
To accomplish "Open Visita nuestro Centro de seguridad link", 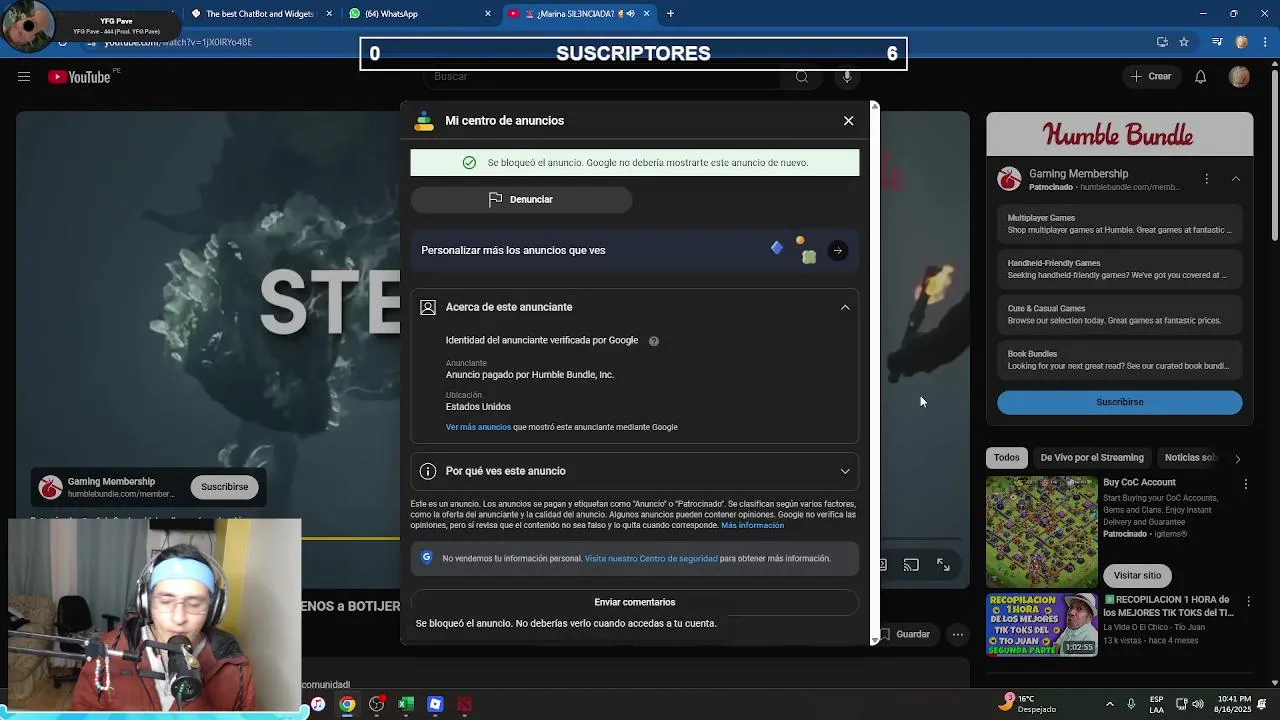I will [651, 558].
